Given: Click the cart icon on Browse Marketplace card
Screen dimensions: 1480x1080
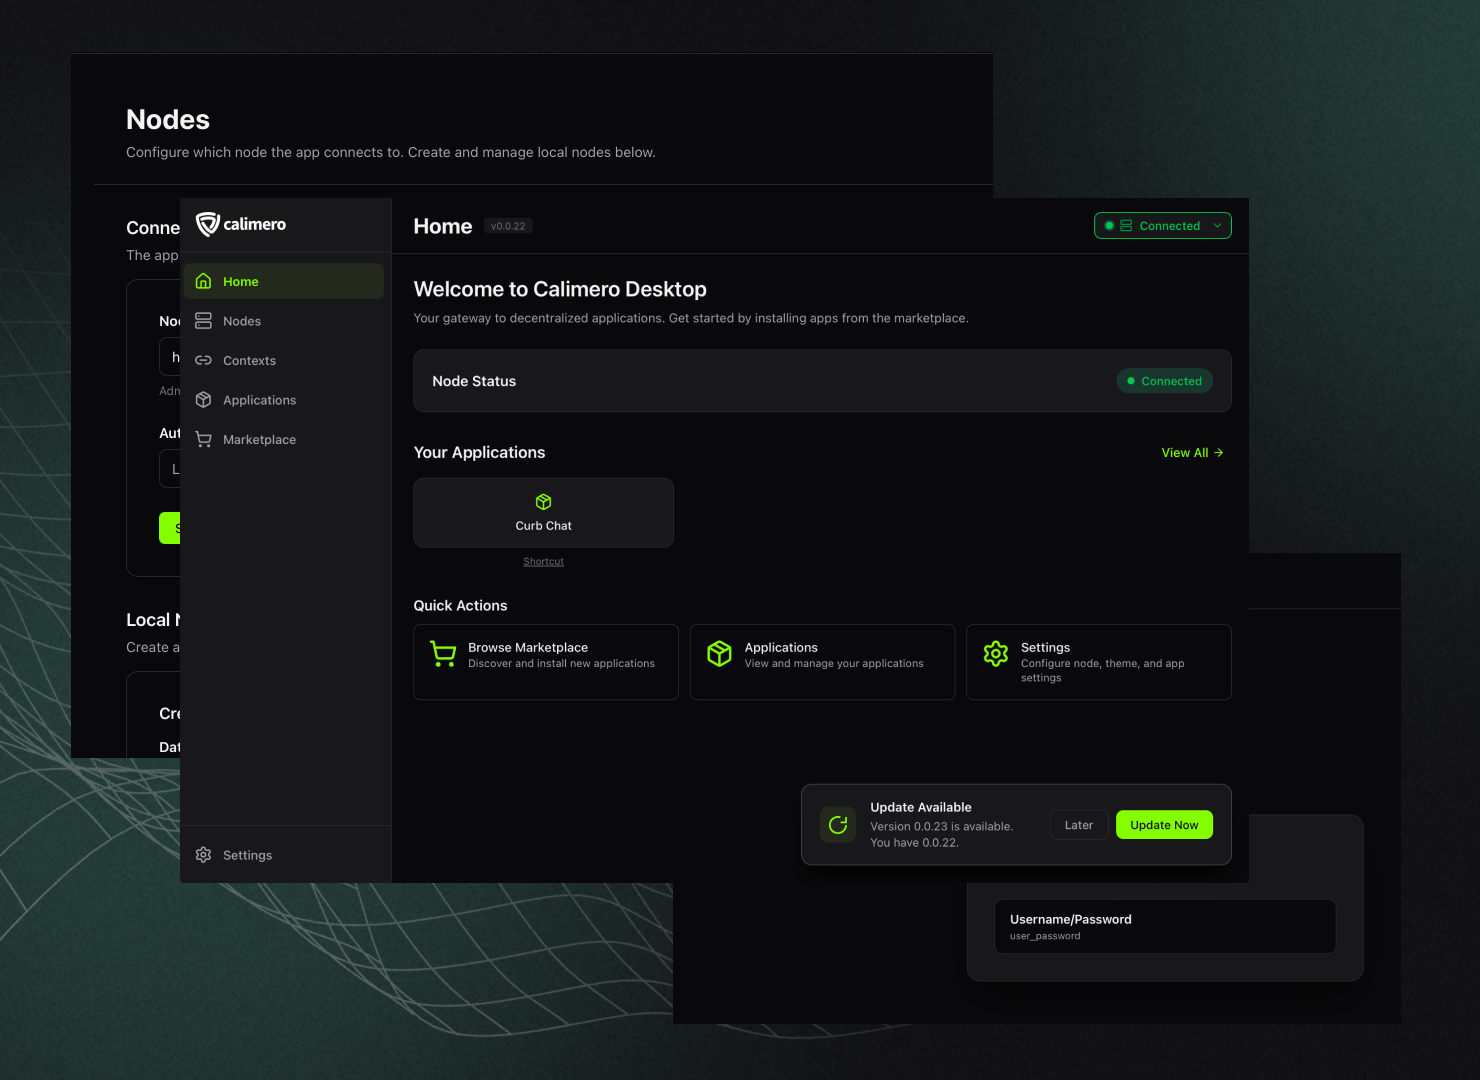Looking at the screenshot, I should pos(443,653).
